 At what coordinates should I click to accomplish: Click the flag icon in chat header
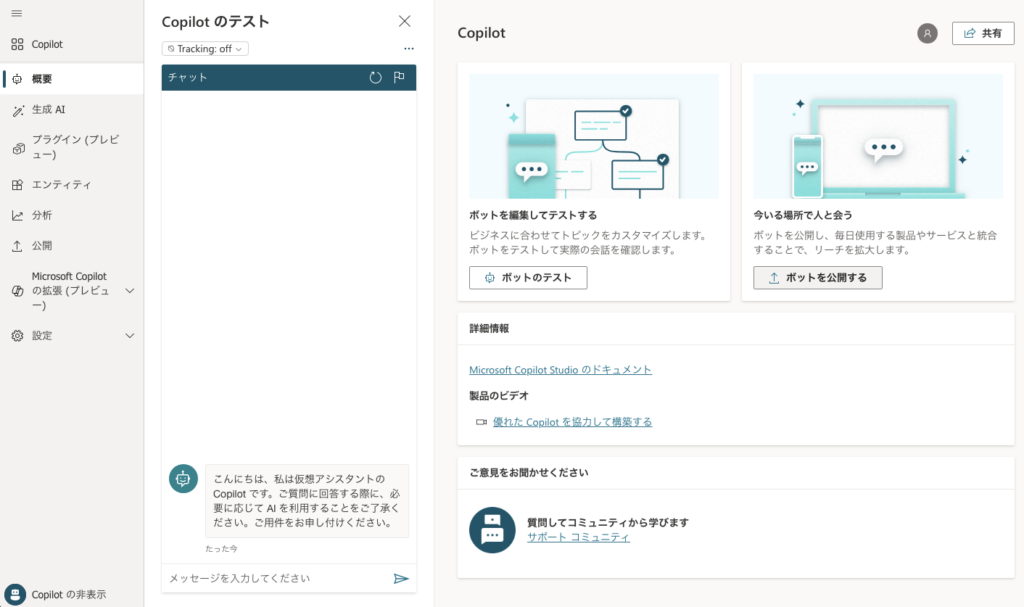click(x=399, y=78)
